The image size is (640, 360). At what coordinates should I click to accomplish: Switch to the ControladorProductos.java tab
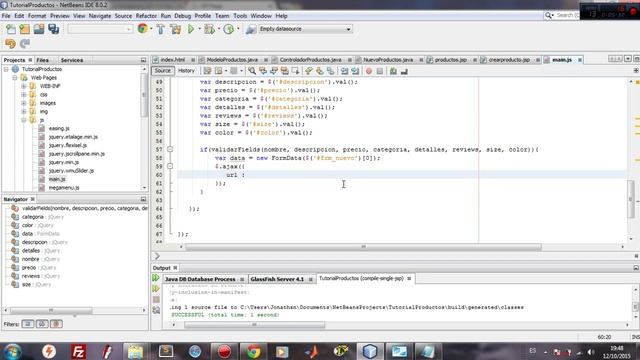(x=310, y=60)
